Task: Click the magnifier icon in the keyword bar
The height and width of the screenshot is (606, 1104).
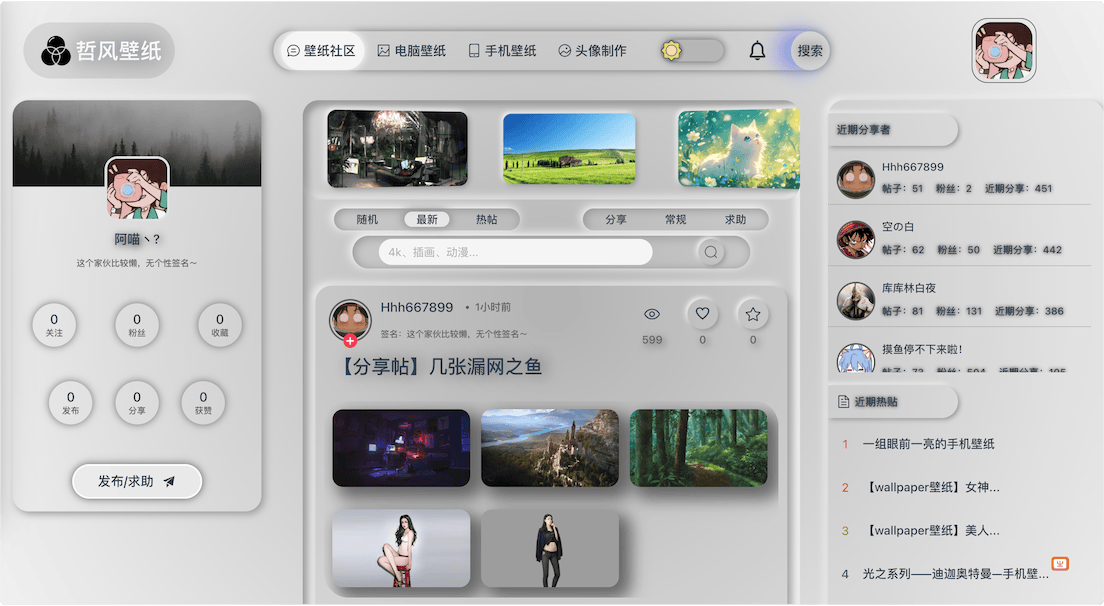Action: click(x=710, y=253)
